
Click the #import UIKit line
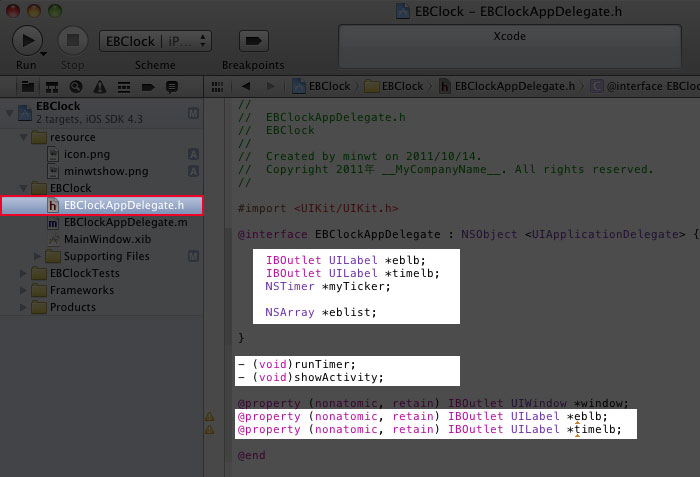pyautogui.click(x=318, y=208)
